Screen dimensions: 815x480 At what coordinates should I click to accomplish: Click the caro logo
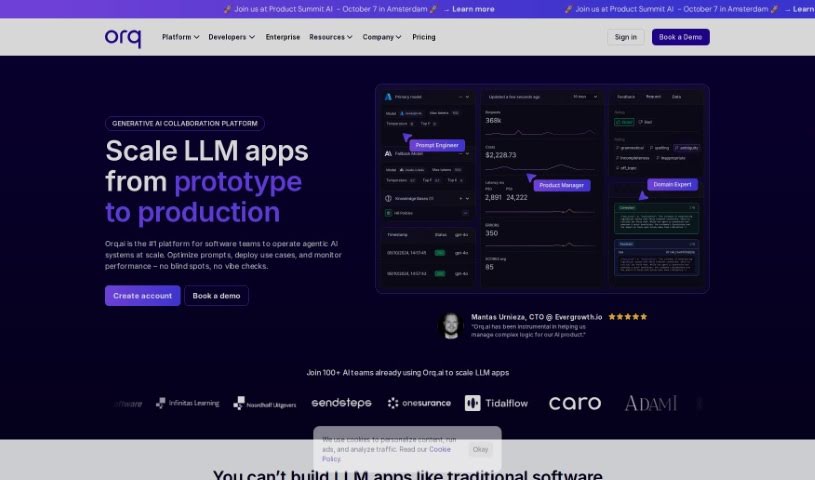pyautogui.click(x=575, y=404)
